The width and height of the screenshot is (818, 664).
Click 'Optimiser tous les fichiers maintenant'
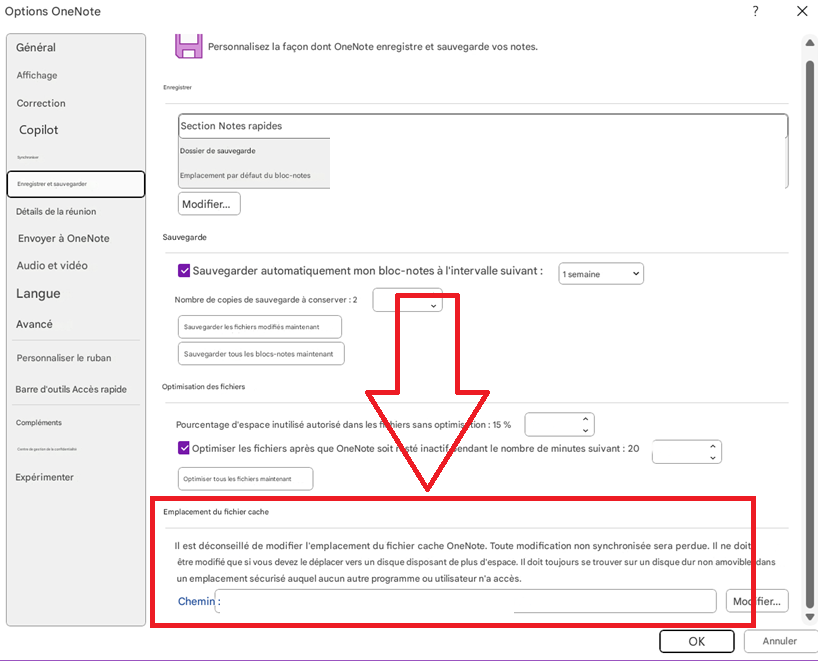click(x=245, y=479)
